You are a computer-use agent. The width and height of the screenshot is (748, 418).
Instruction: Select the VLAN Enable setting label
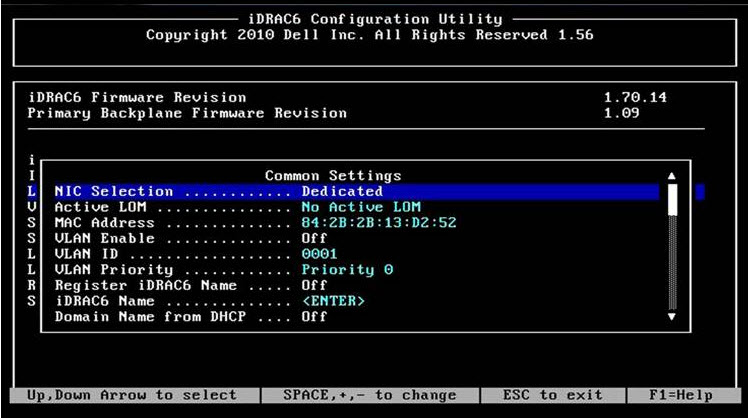[104, 238]
